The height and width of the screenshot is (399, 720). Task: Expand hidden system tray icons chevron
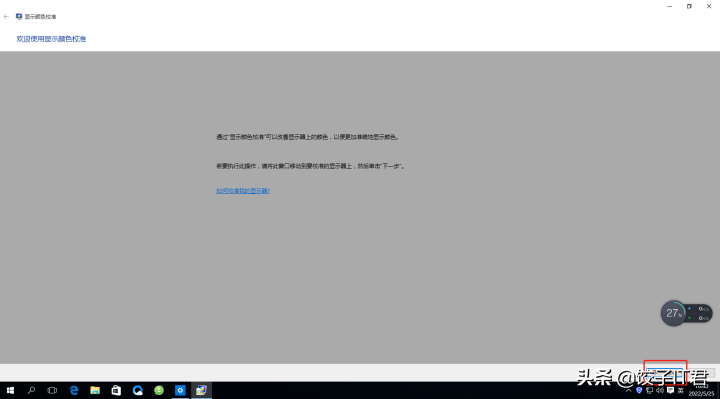(x=629, y=391)
